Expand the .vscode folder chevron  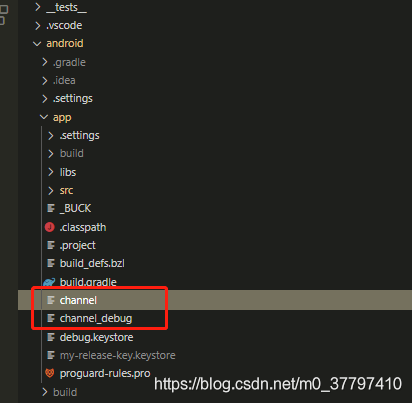click(x=38, y=25)
